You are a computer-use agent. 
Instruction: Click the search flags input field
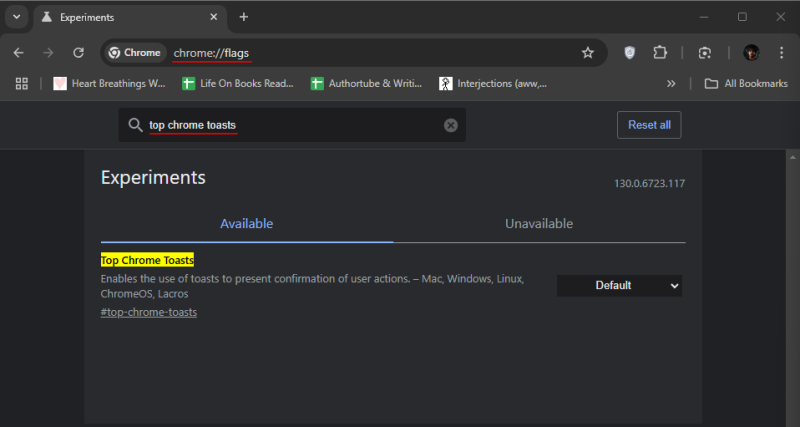pyautogui.click(x=290, y=125)
